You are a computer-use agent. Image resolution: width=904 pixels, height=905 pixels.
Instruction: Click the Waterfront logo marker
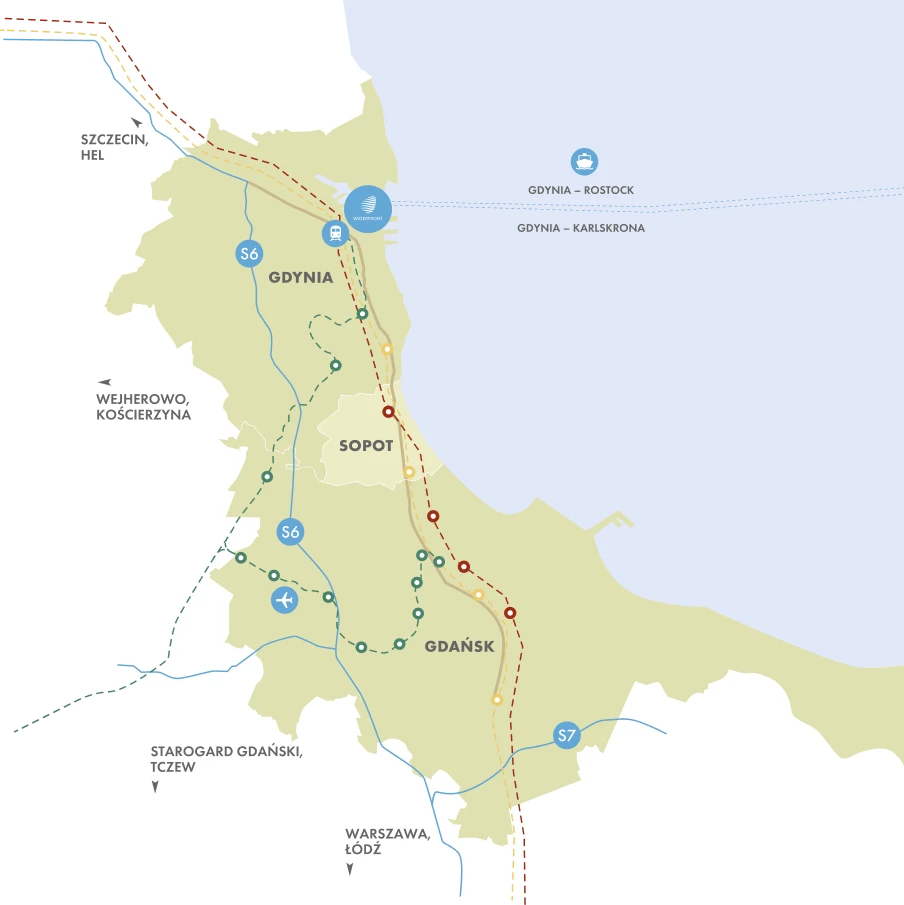pyautogui.click(x=367, y=209)
